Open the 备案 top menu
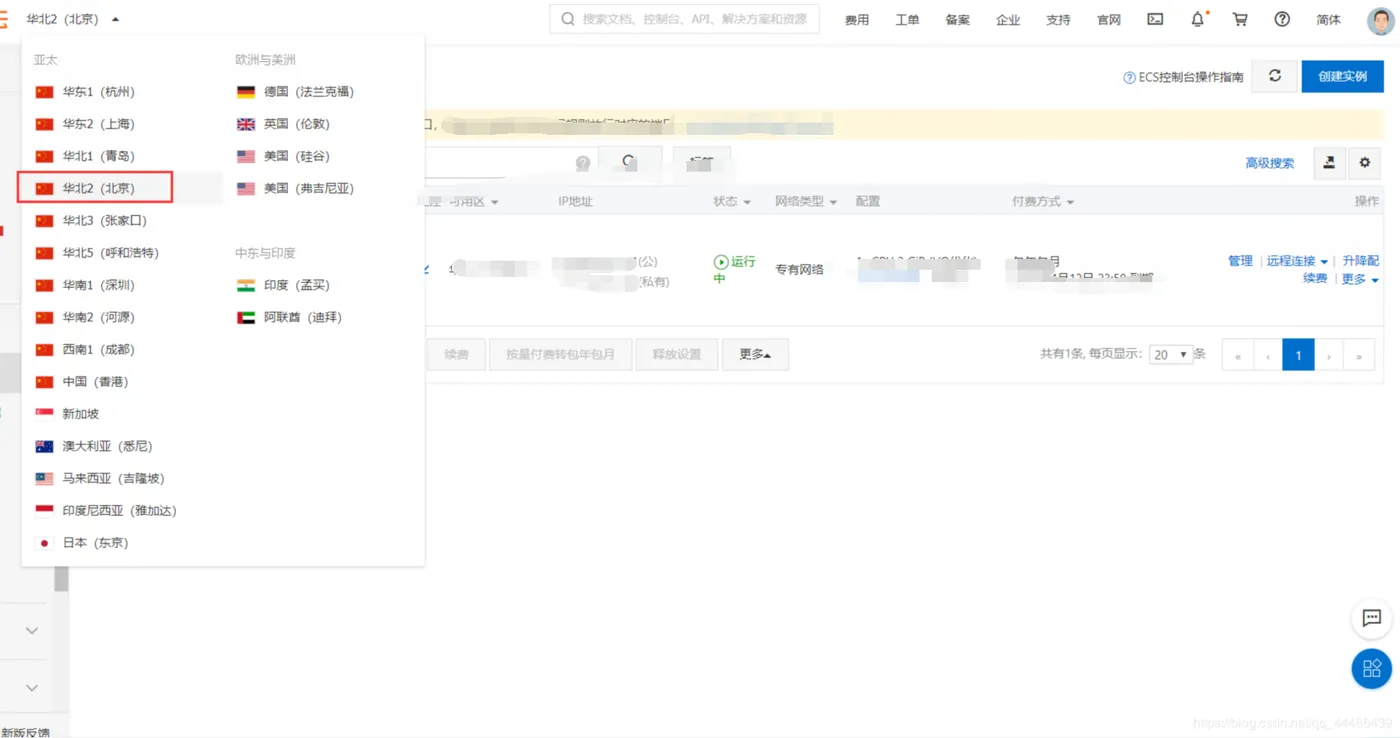Screen dimensions: 1400x738 point(957,20)
